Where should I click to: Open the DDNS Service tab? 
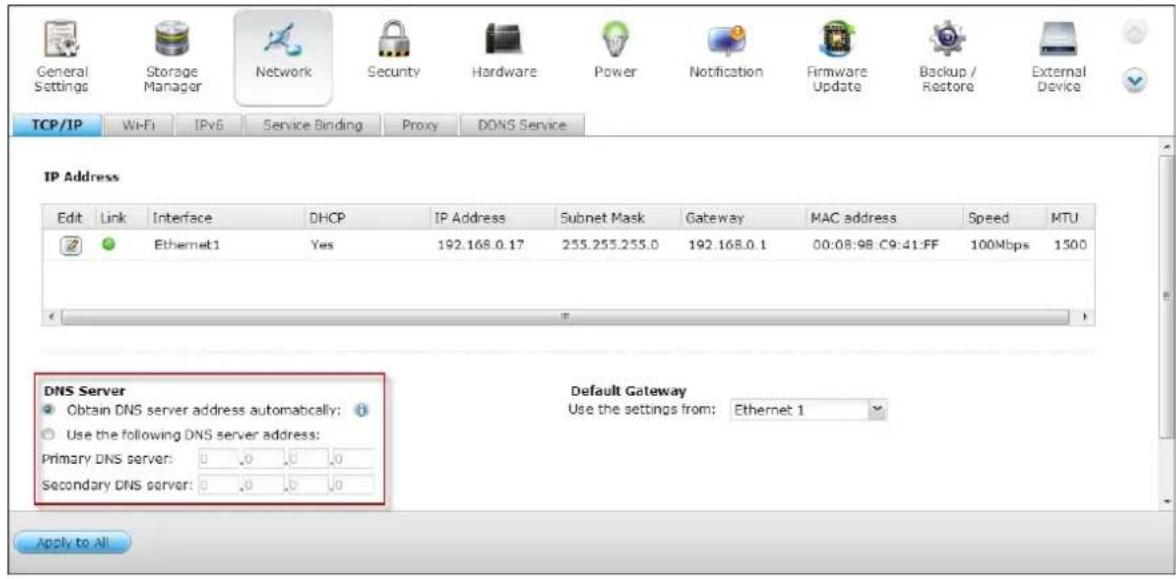[x=521, y=125]
